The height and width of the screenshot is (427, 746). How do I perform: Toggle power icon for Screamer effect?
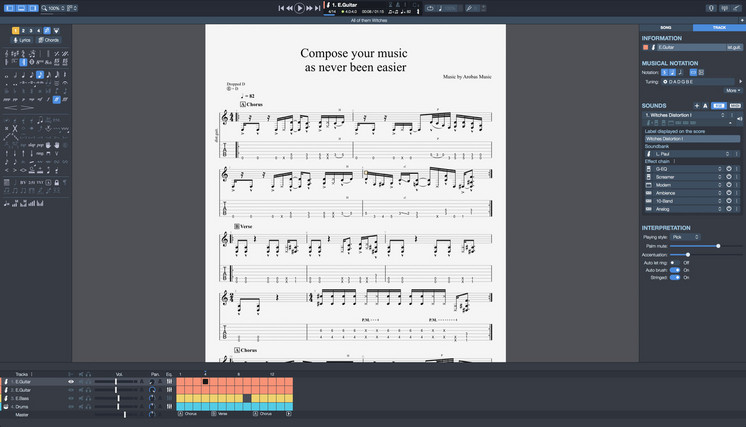pyautogui.click(x=728, y=177)
